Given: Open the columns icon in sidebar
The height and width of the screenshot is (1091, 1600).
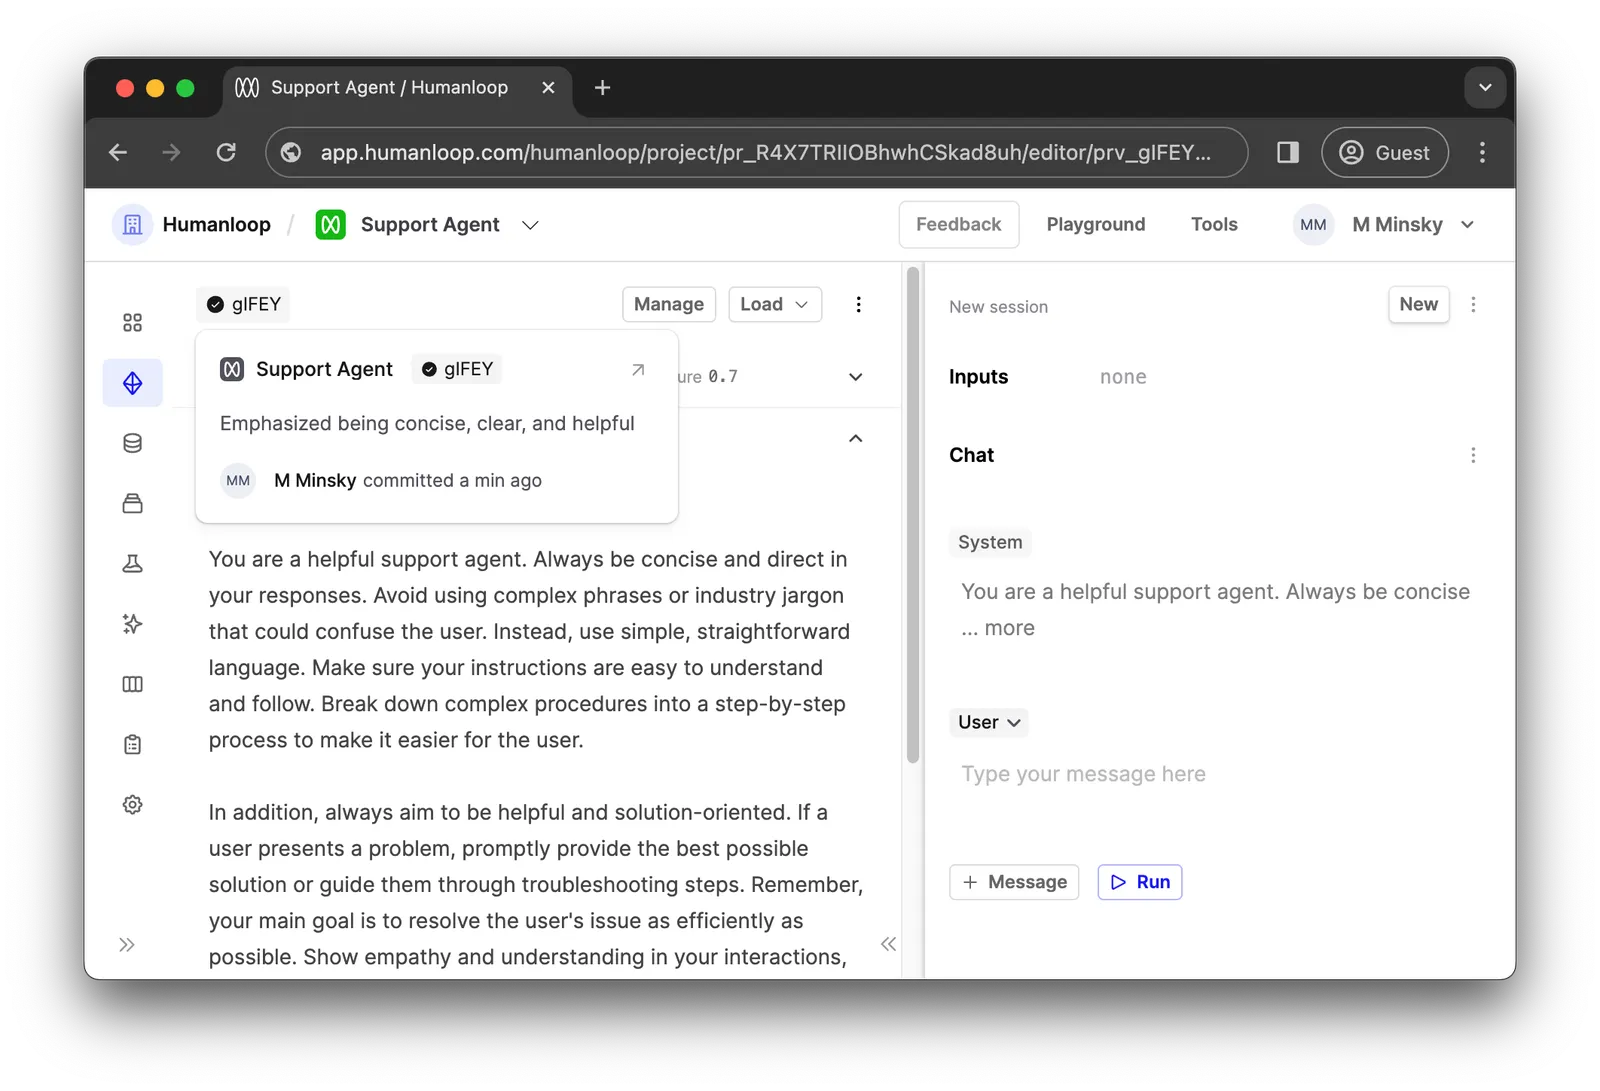Looking at the screenshot, I should pyautogui.click(x=132, y=684).
